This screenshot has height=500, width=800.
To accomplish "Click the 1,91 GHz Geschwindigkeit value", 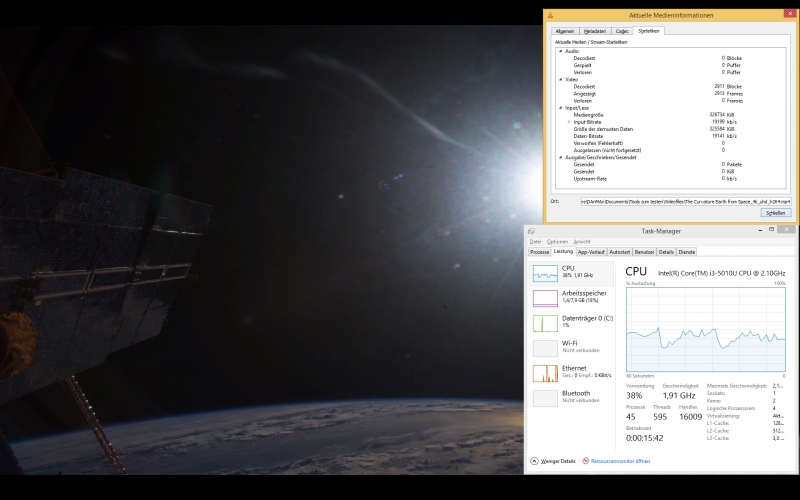I will 679,396.
